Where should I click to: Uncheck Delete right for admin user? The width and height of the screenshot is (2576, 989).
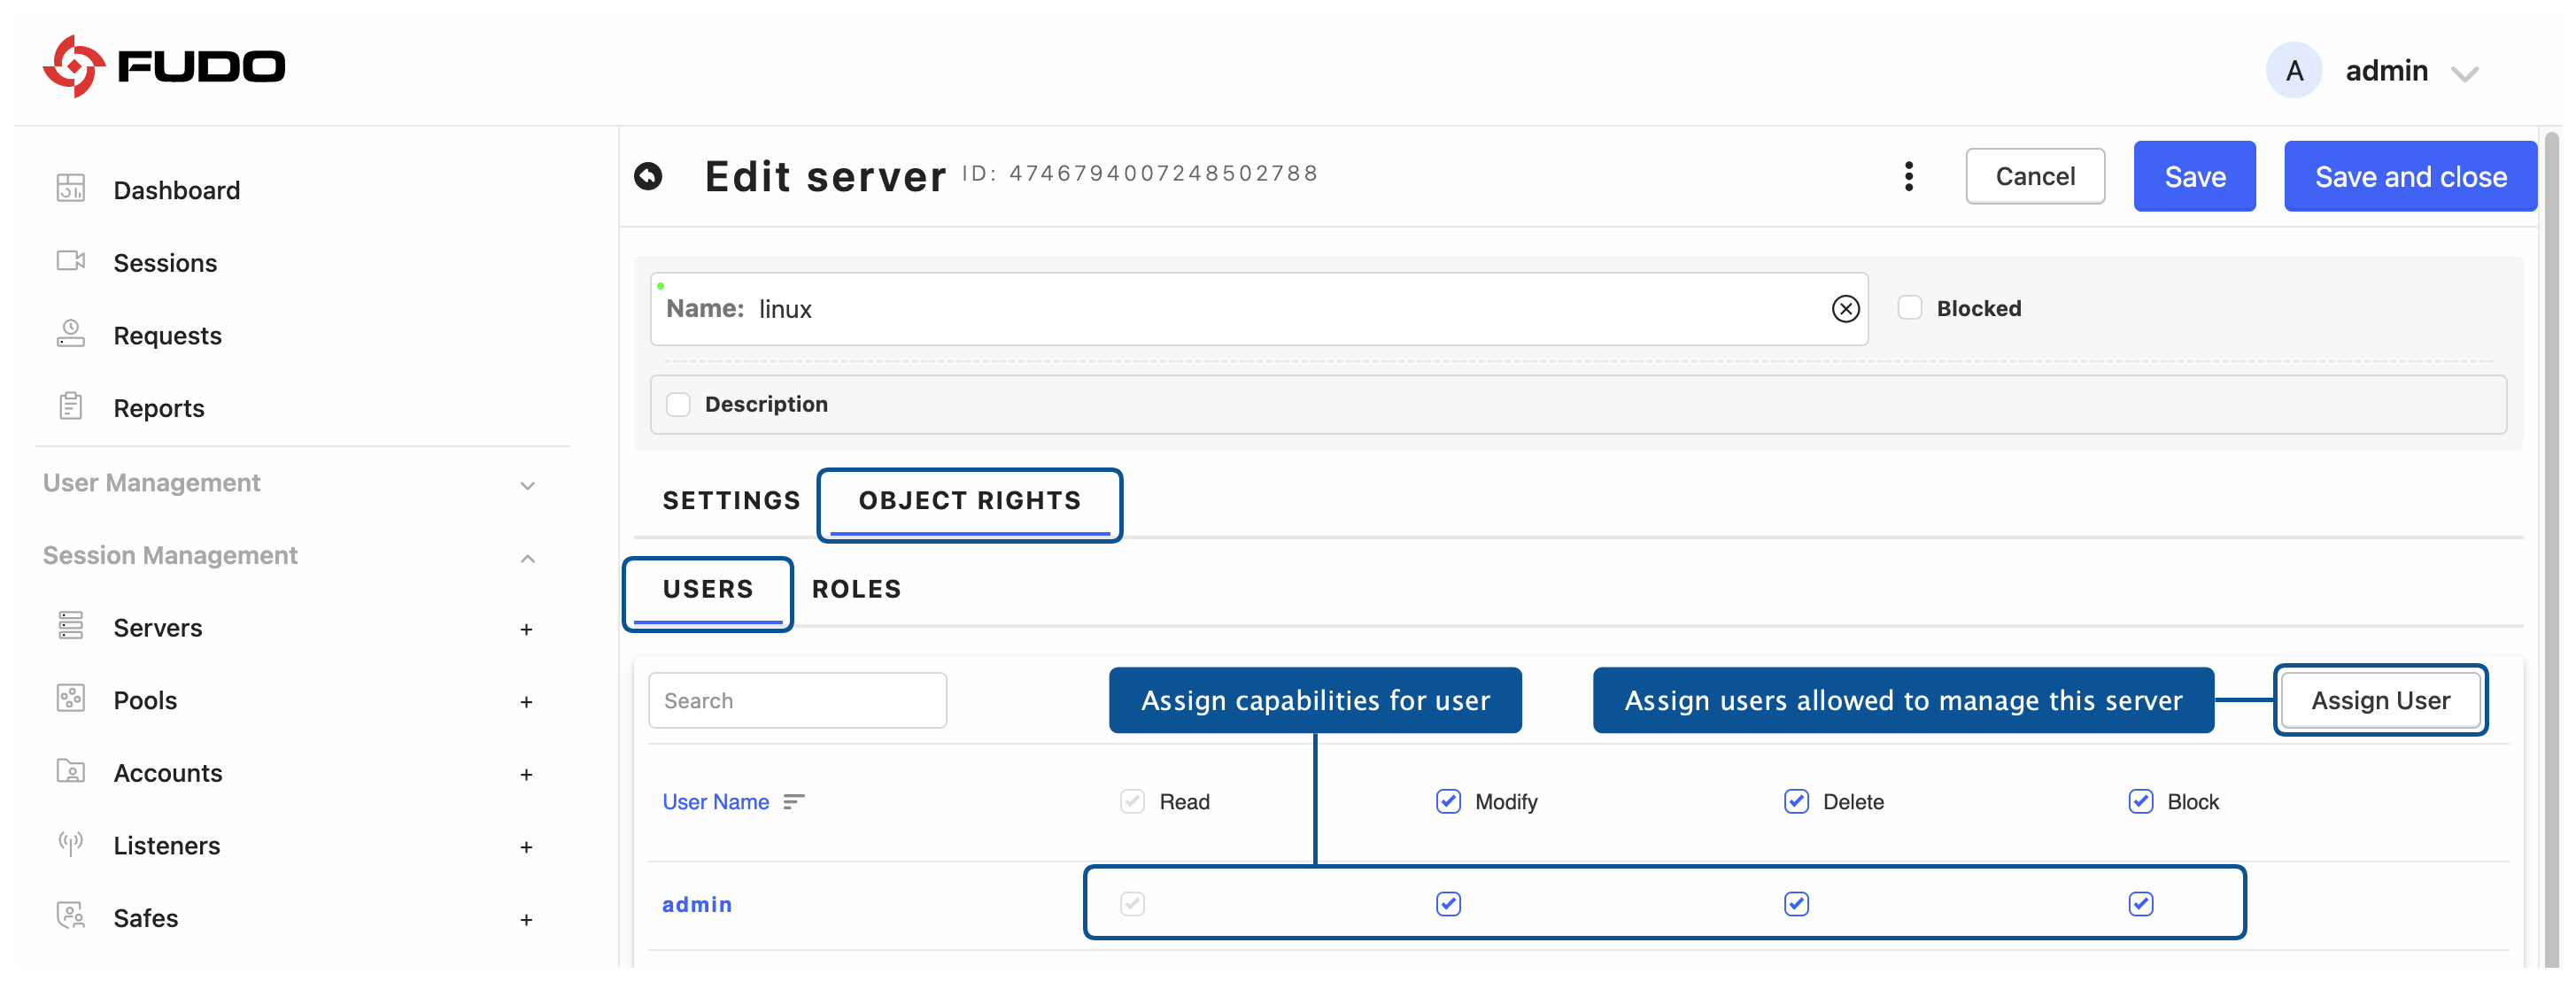1796,904
